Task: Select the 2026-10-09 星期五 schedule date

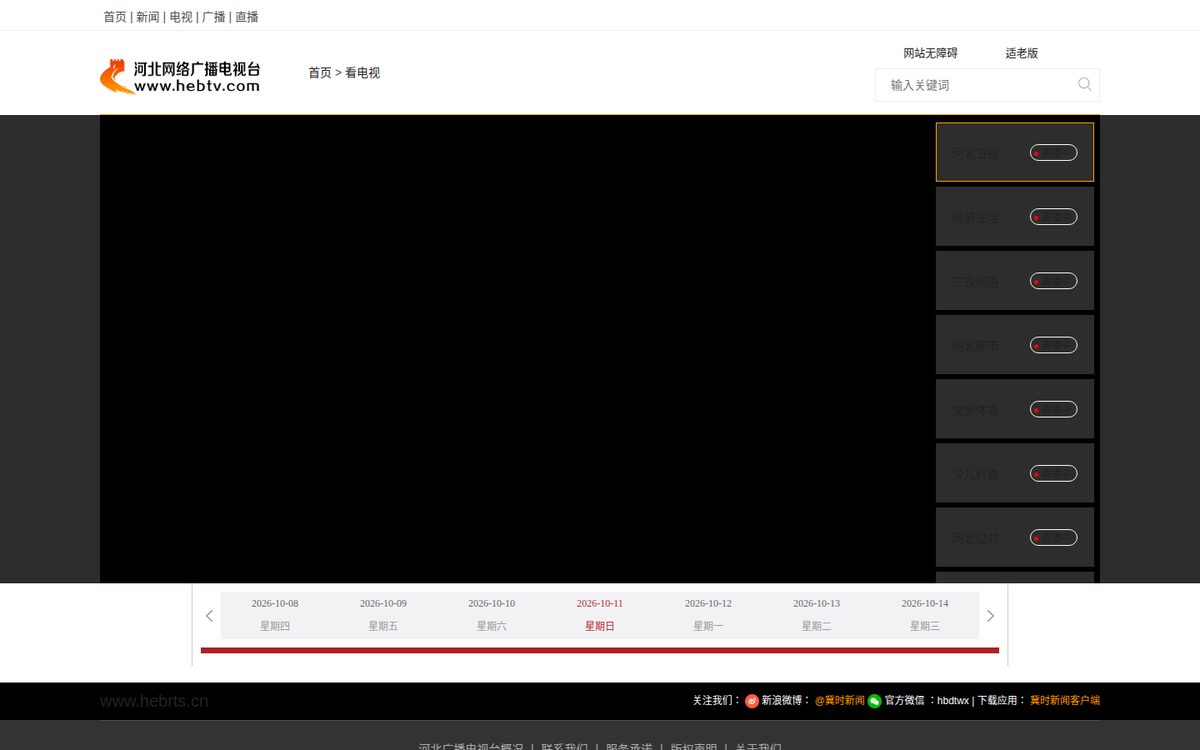Action: (383, 615)
